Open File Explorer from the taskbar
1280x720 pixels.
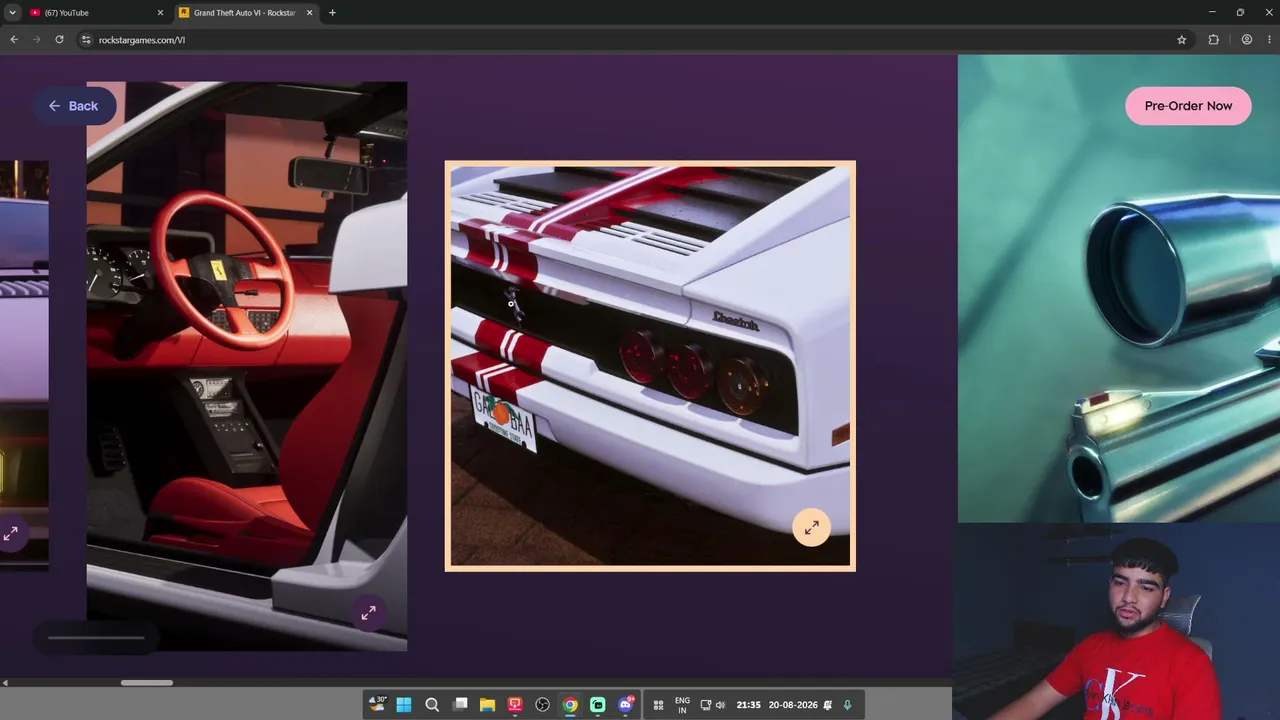[x=487, y=705]
